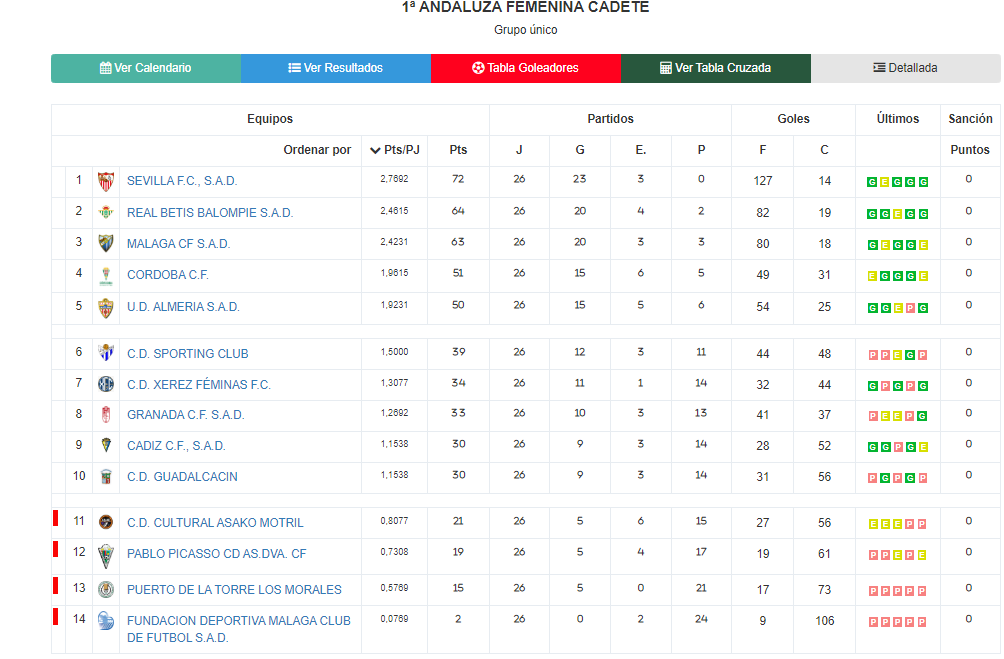The height and width of the screenshot is (659, 1004).
Task: Click the red relegation marker for position 11
Action: click(56, 518)
